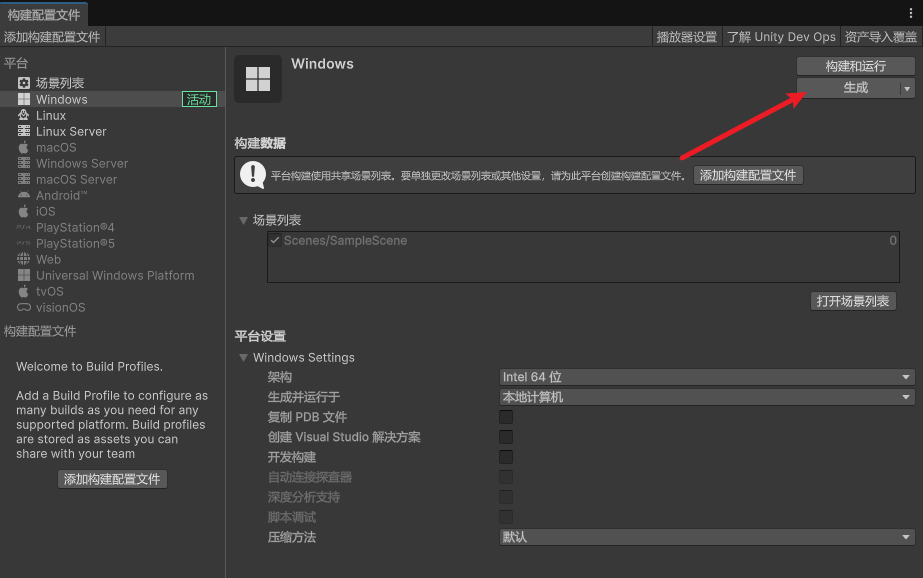Open the 架构 Intel 64 位 dropdown
The width and height of the screenshot is (923, 578).
pos(707,377)
